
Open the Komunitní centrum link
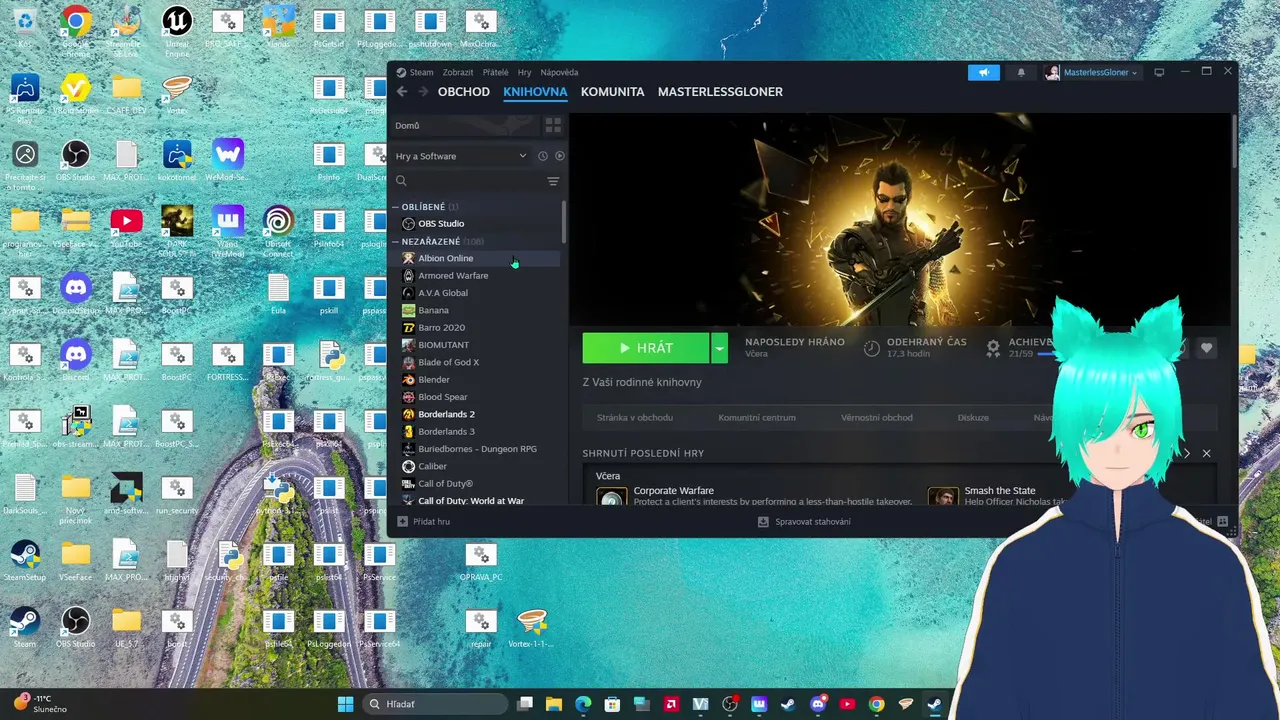(757, 417)
